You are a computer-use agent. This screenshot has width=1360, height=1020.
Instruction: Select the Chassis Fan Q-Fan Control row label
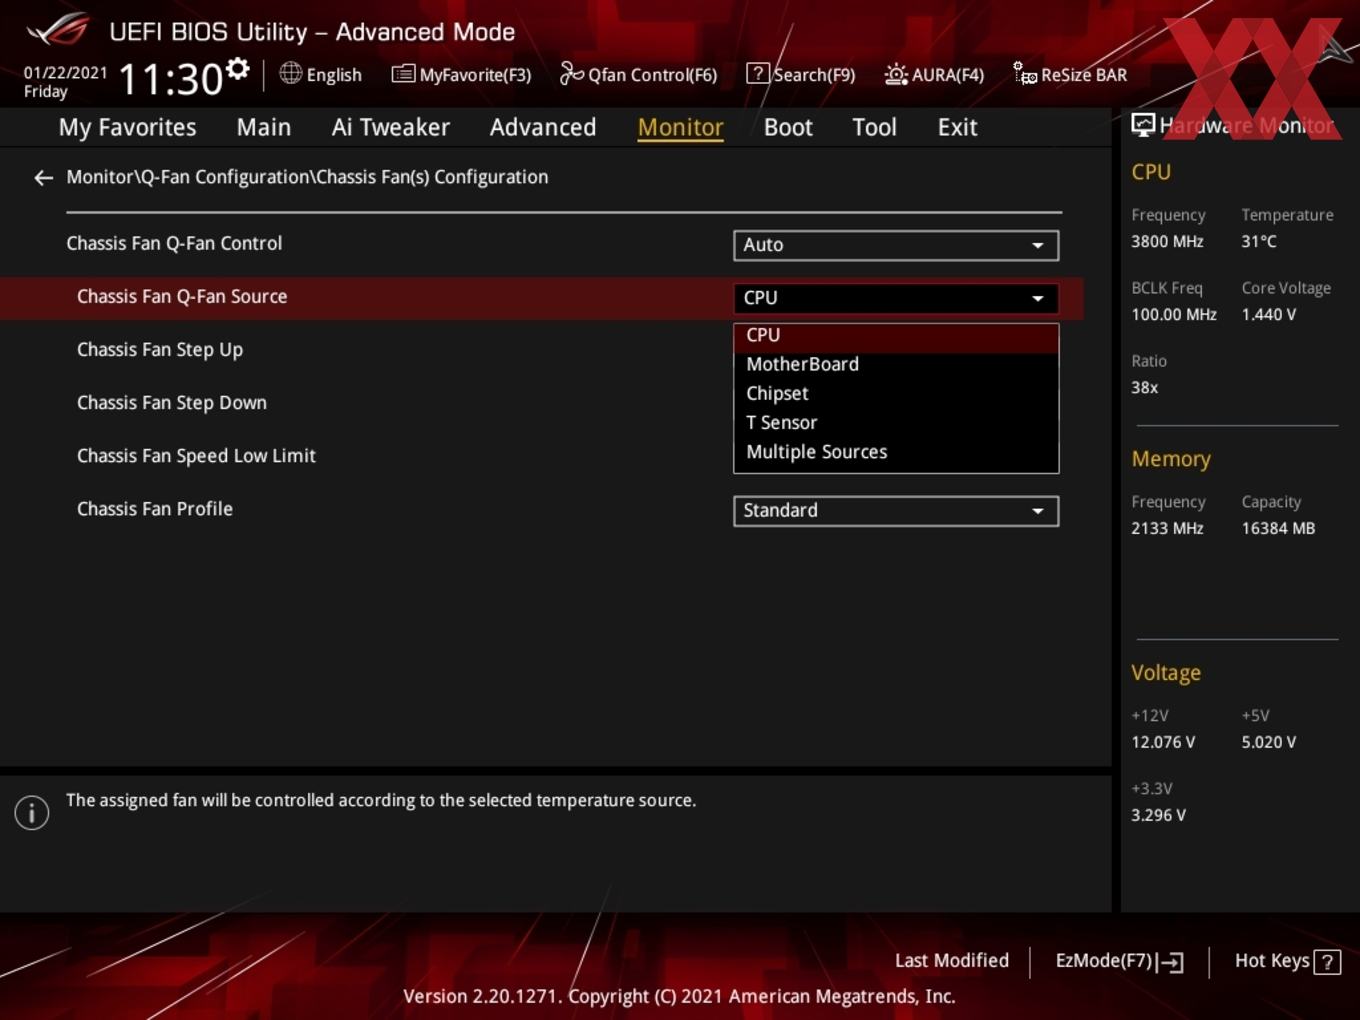[x=174, y=244]
